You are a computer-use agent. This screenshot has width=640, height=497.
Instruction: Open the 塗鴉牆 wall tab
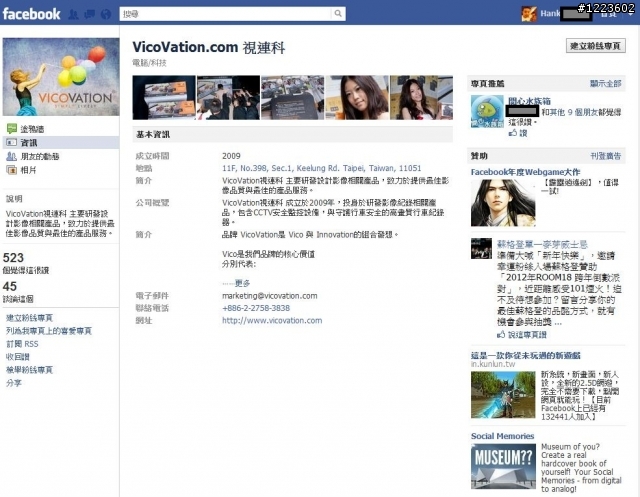[x=32, y=129]
